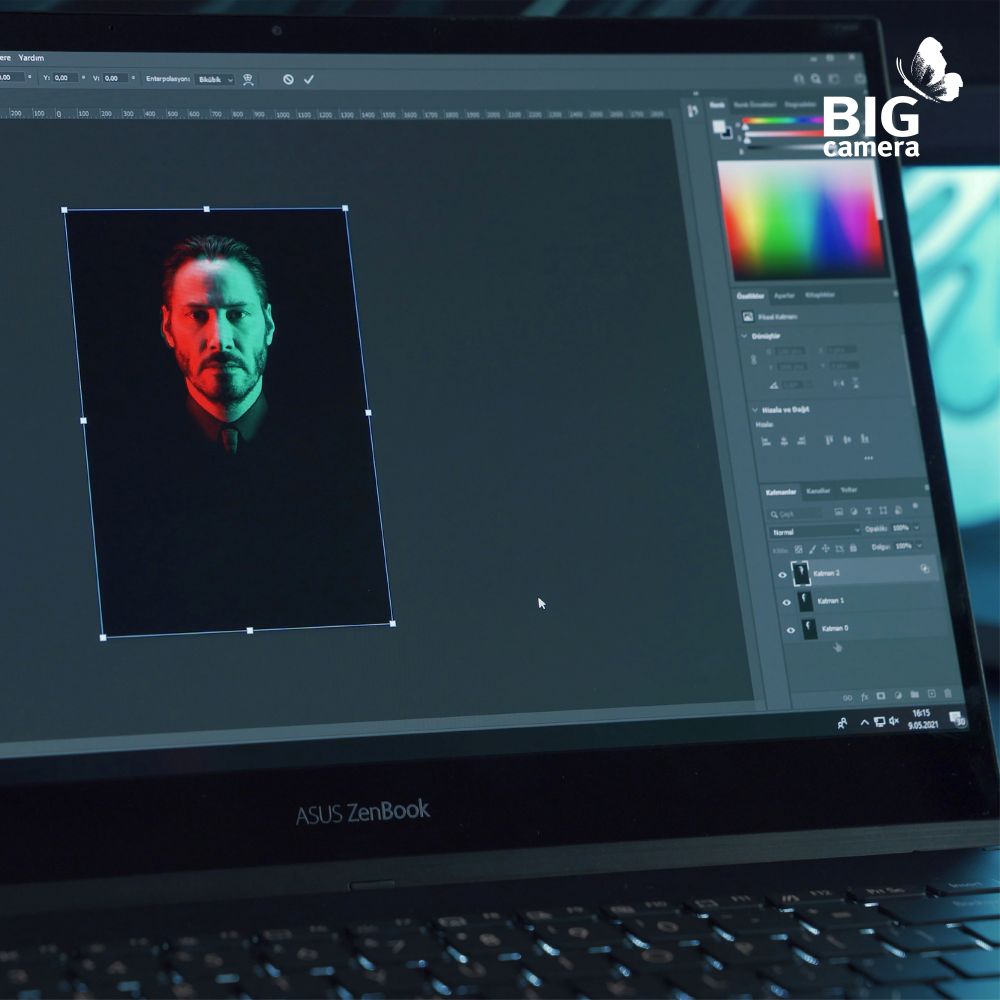
Task: Click the foreground color swatch in color panel
Action: point(719,126)
